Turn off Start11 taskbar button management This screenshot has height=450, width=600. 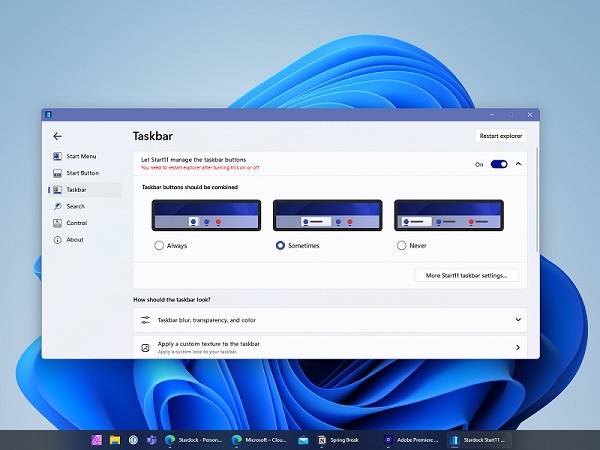click(x=499, y=164)
